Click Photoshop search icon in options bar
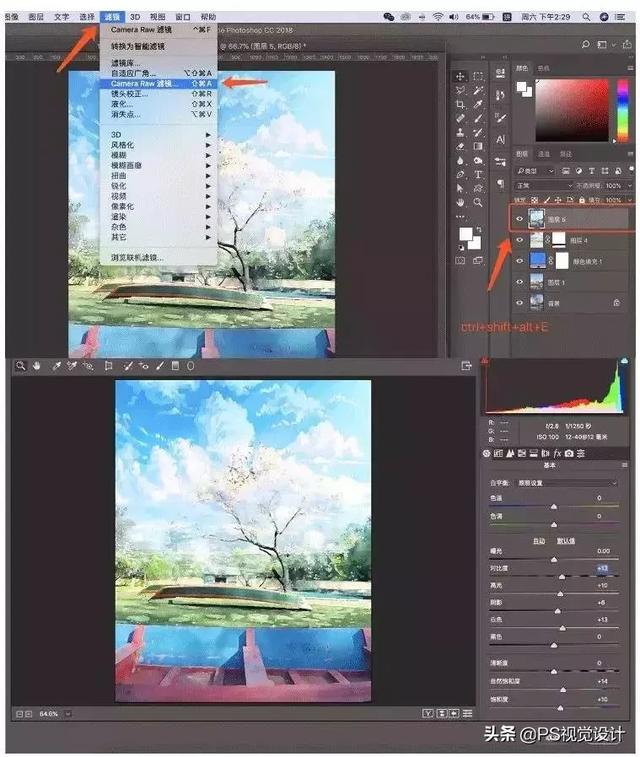 click(x=585, y=44)
